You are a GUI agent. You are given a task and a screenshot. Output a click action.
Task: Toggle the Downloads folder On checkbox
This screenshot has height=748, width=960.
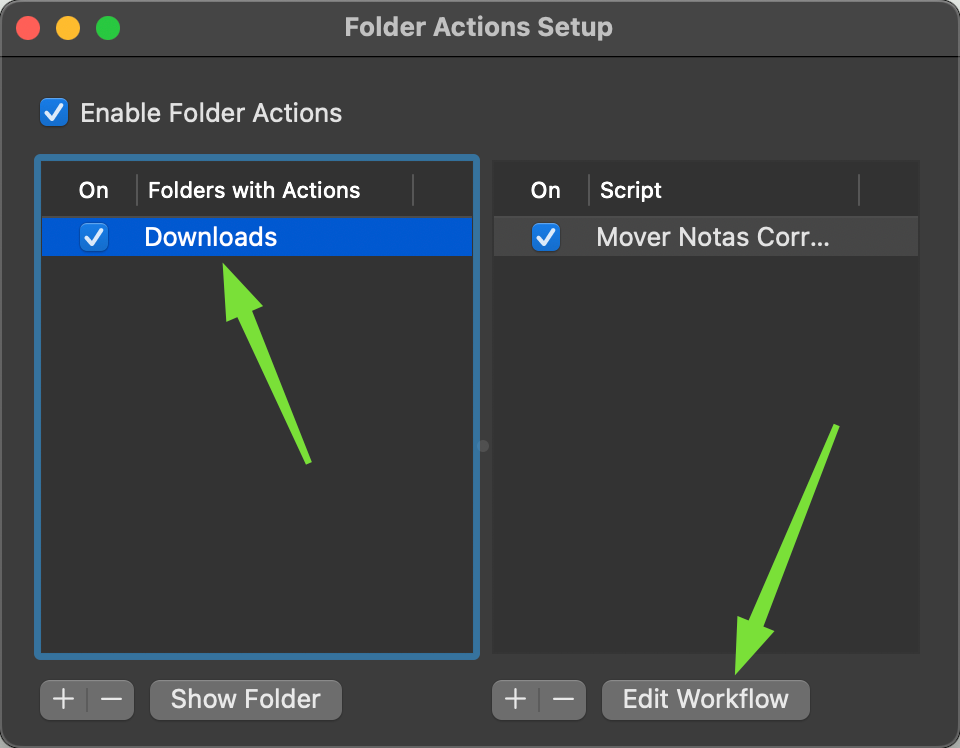click(x=94, y=237)
